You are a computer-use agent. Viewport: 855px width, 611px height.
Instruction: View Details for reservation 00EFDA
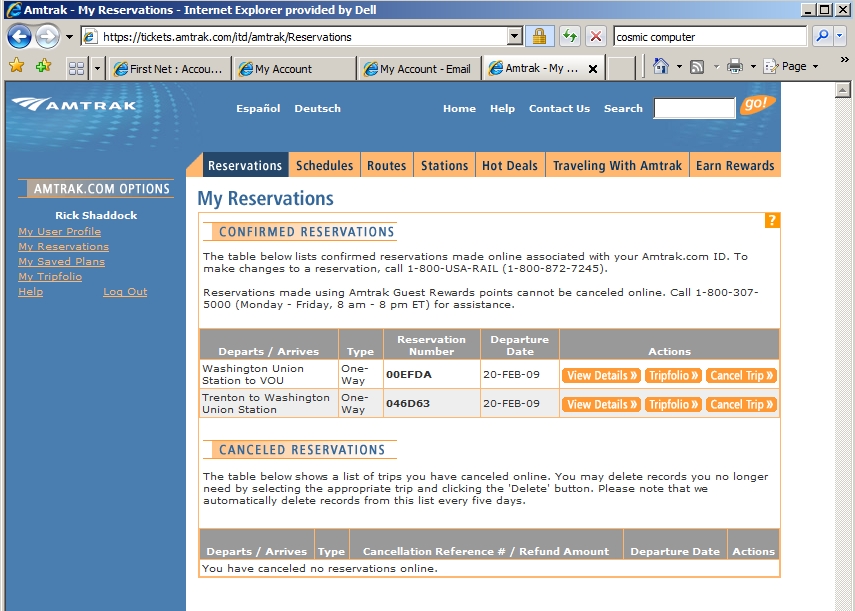coord(601,376)
